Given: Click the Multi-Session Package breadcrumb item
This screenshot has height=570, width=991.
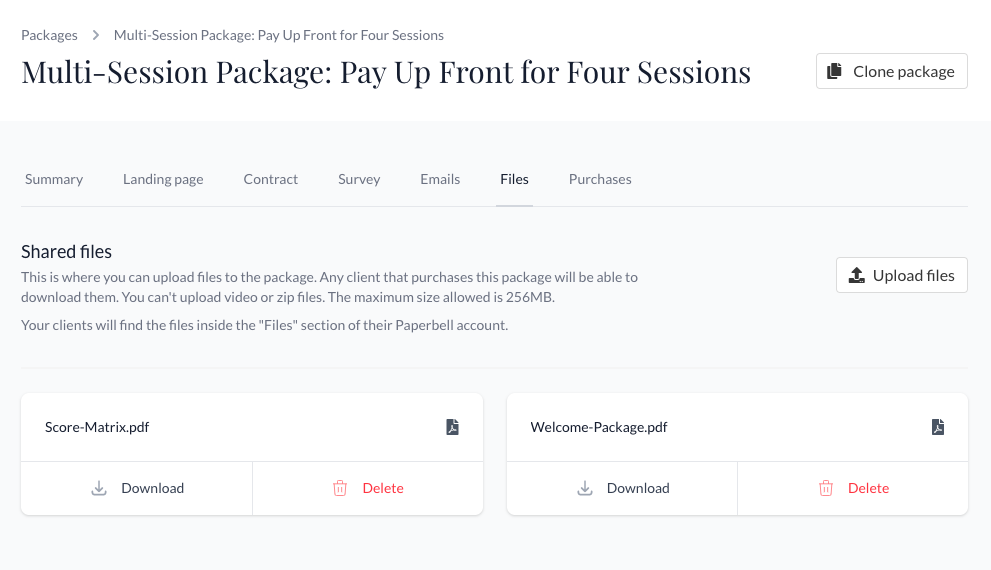Looking at the screenshot, I should 279,35.
